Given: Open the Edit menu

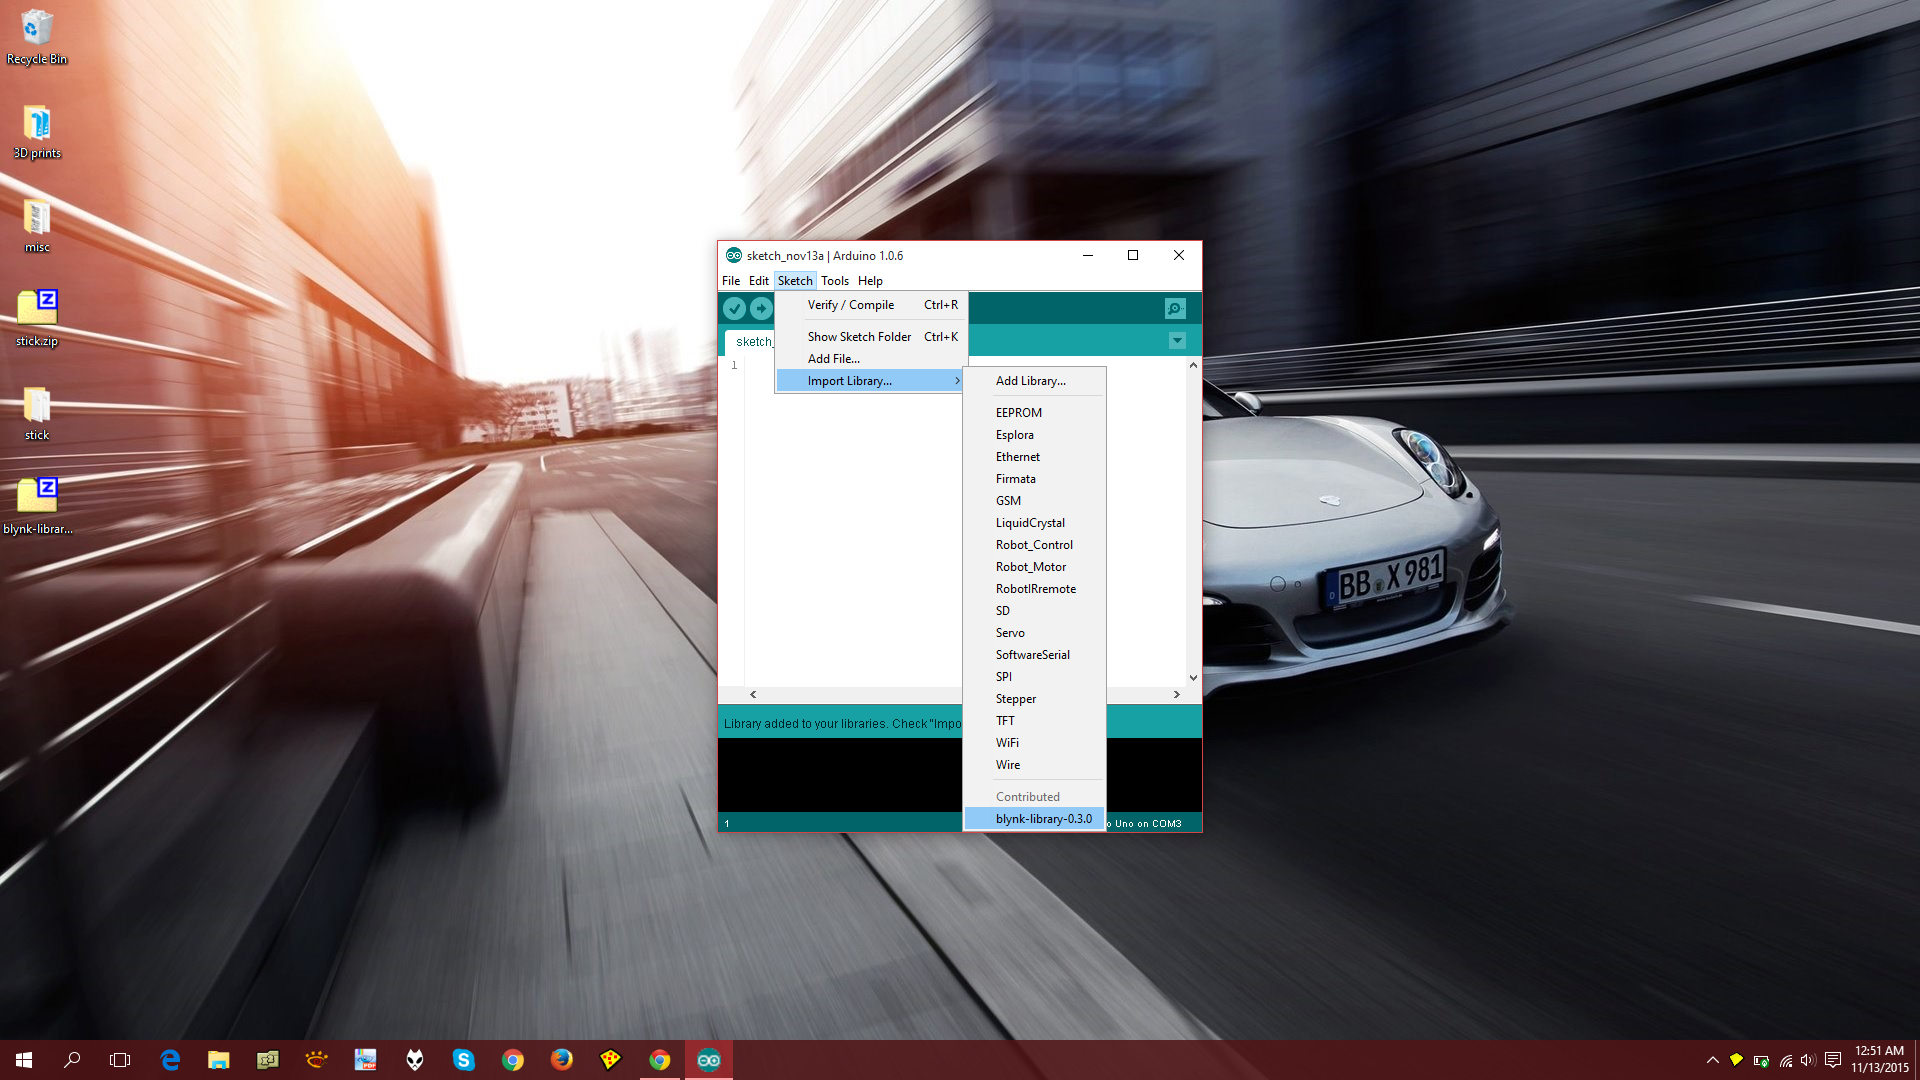Looking at the screenshot, I should (x=759, y=281).
